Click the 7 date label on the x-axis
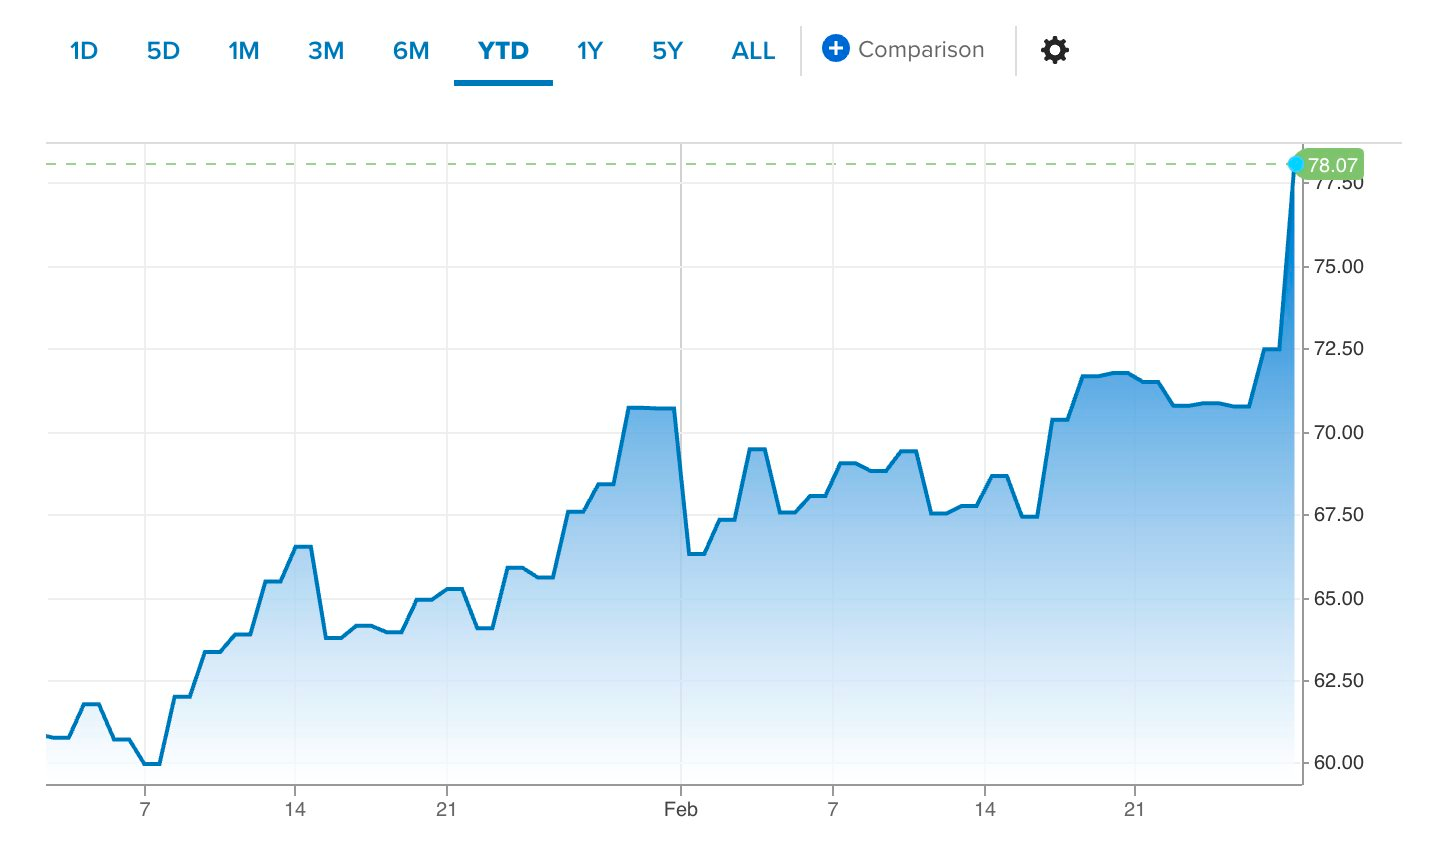 [143, 809]
